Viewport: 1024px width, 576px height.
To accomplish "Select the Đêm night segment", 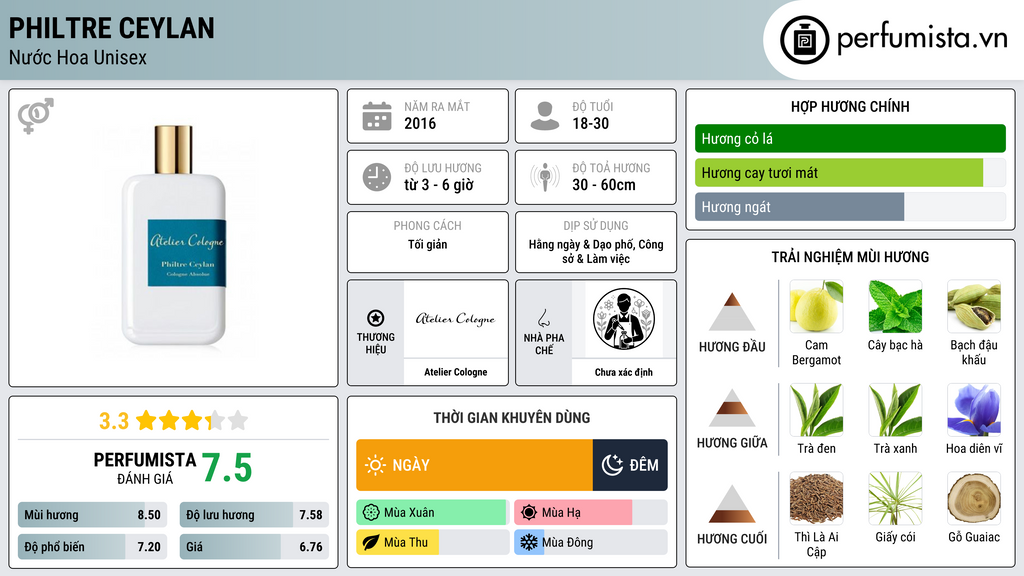I will (x=630, y=465).
